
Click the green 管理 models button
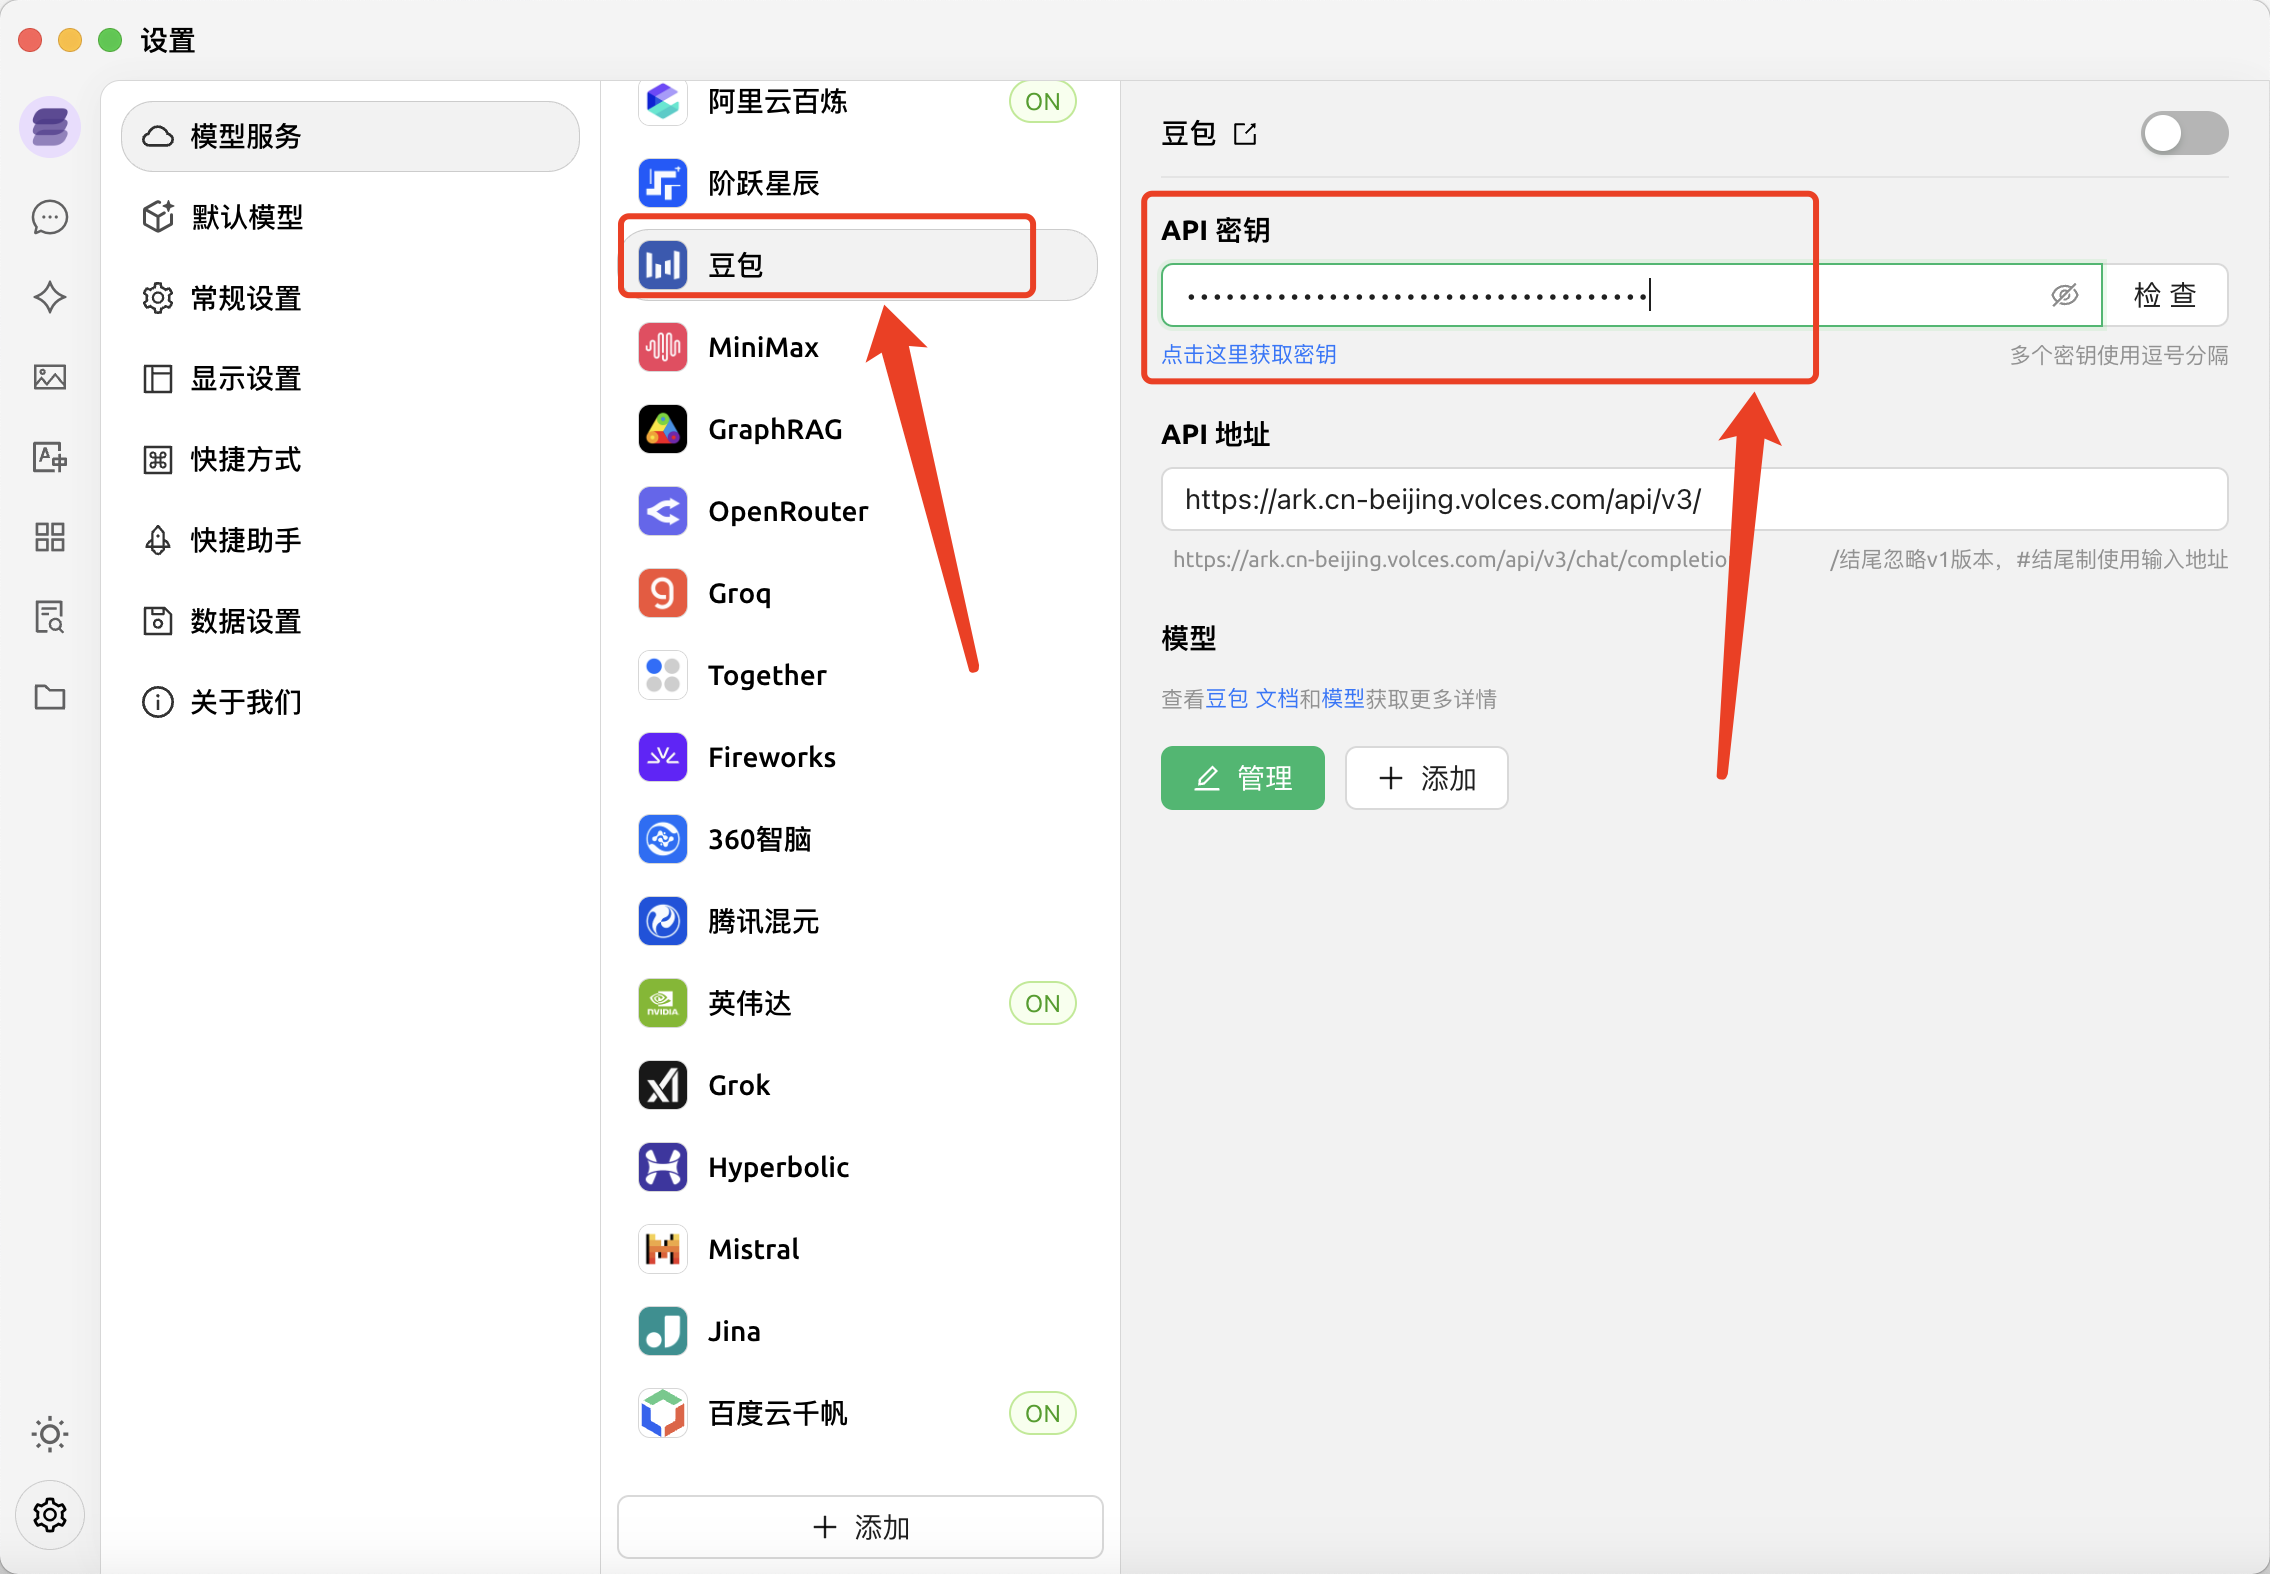[x=1242, y=778]
